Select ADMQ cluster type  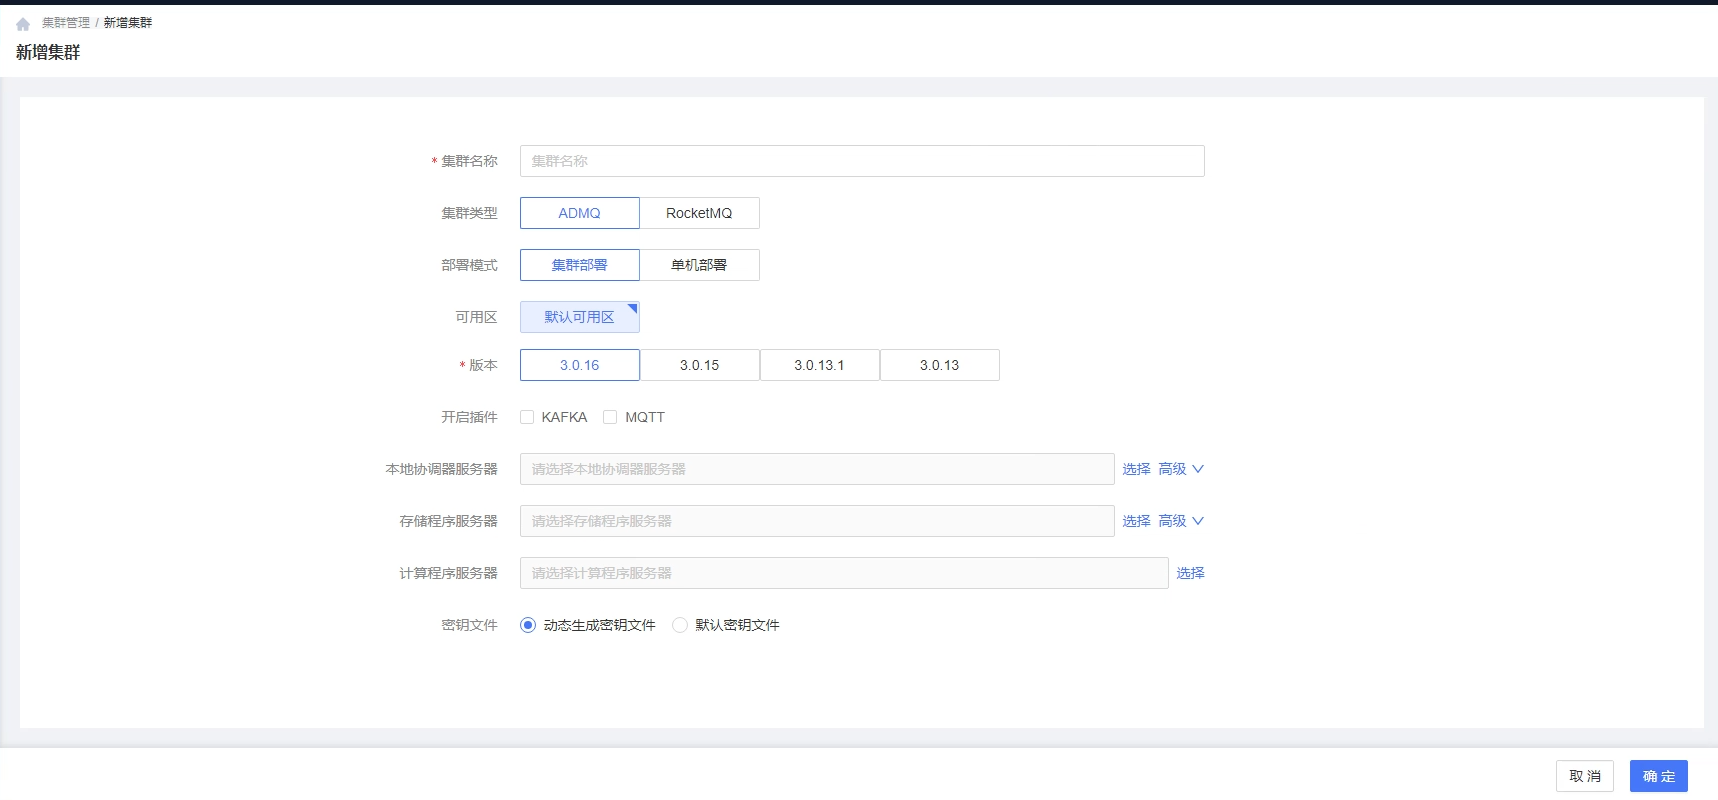[580, 213]
